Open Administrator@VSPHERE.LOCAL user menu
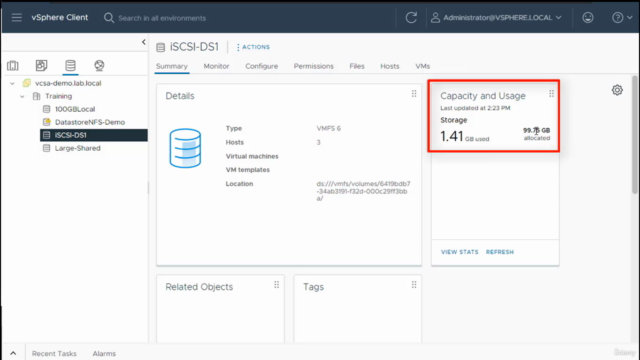640x360 pixels. click(x=496, y=18)
